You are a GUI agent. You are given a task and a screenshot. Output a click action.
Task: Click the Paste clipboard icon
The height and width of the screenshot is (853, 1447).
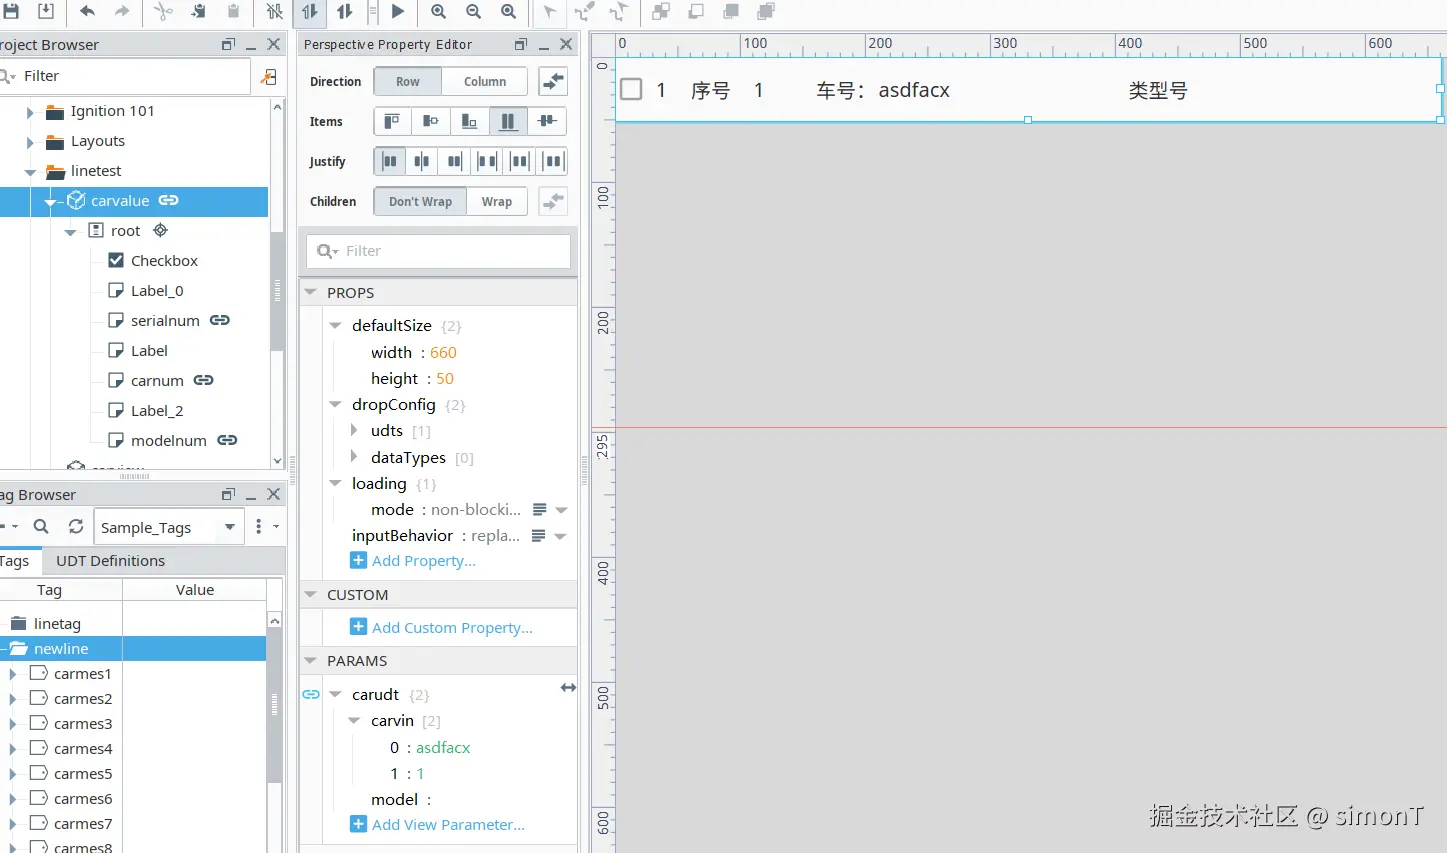click(x=233, y=11)
